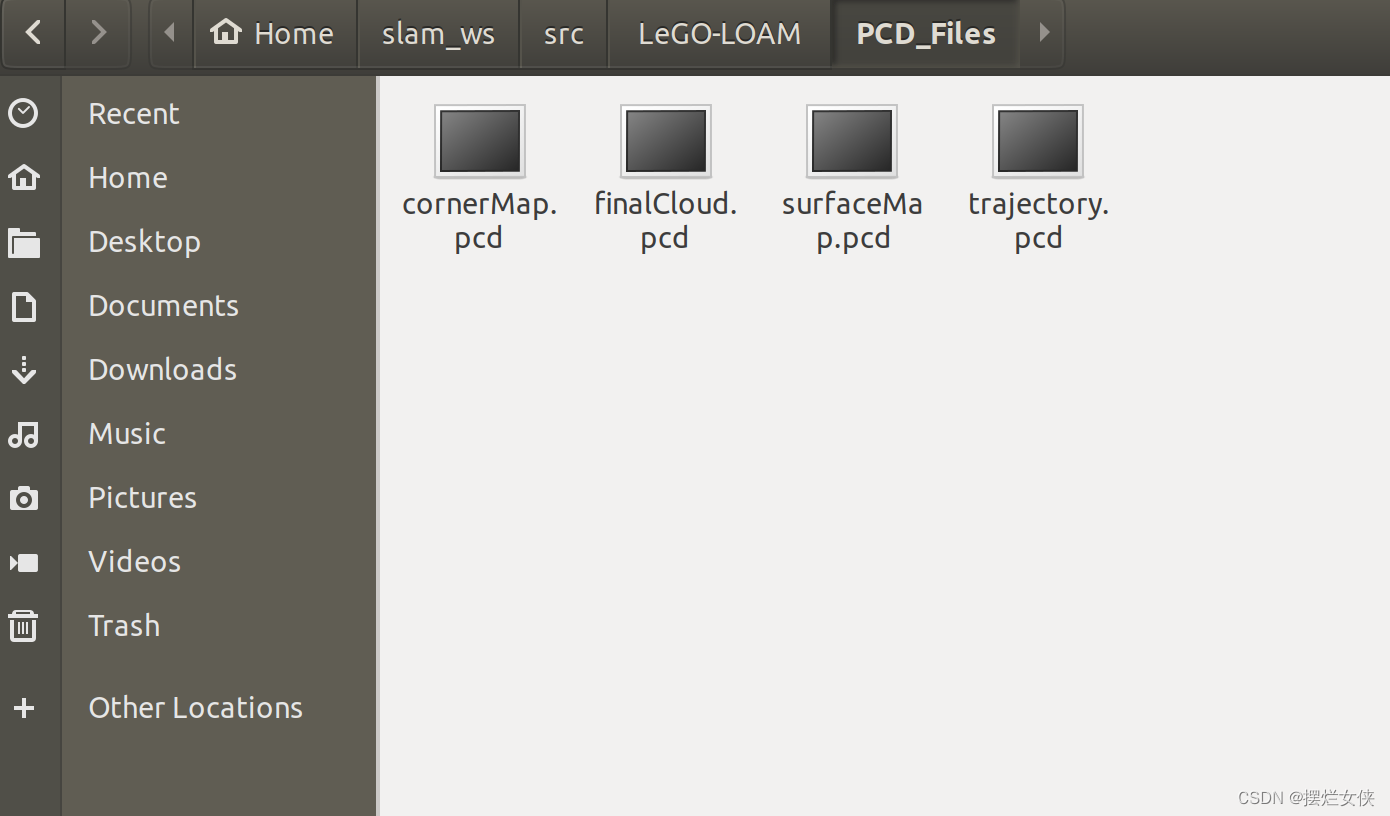Viewport: 1390px width, 816px height.
Task: Select the trajectory.pcd file thumbnail
Action: [x=1038, y=141]
